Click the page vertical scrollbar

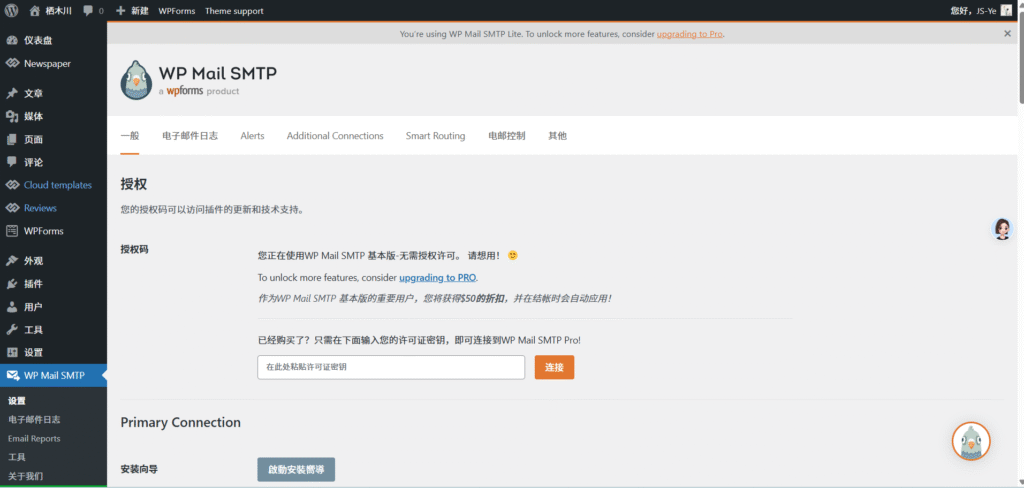1020,59
